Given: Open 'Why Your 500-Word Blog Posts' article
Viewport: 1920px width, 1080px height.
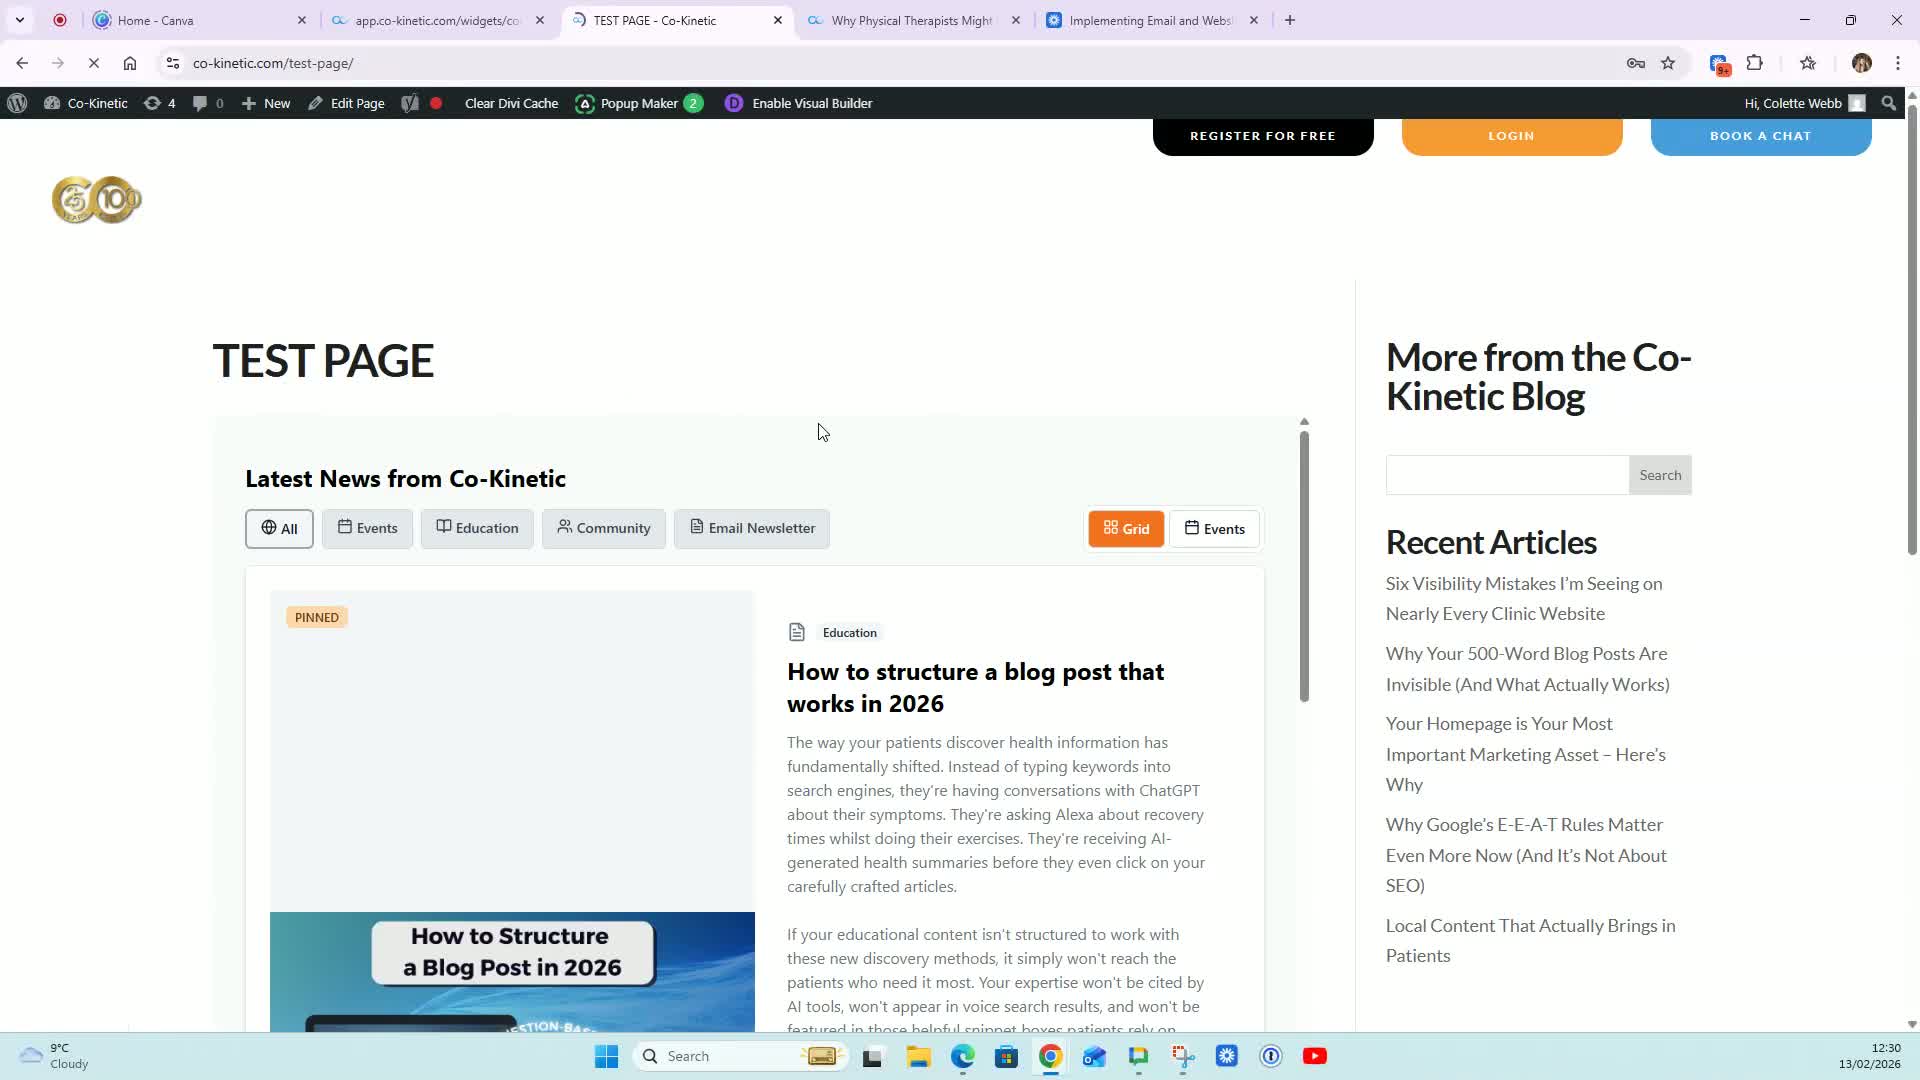Looking at the screenshot, I should (x=1528, y=669).
